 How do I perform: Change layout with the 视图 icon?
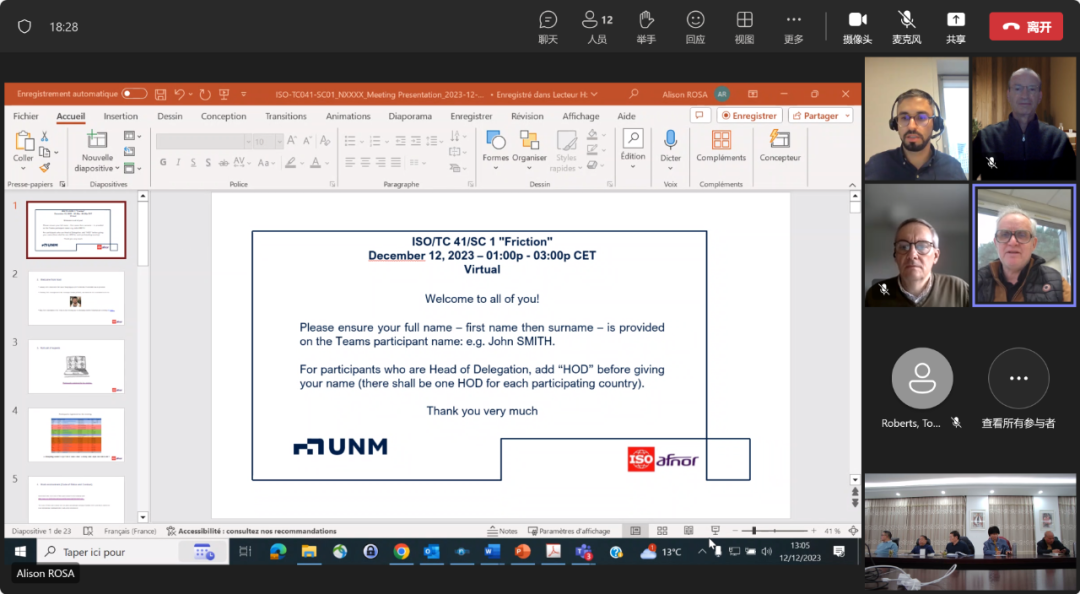click(744, 26)
